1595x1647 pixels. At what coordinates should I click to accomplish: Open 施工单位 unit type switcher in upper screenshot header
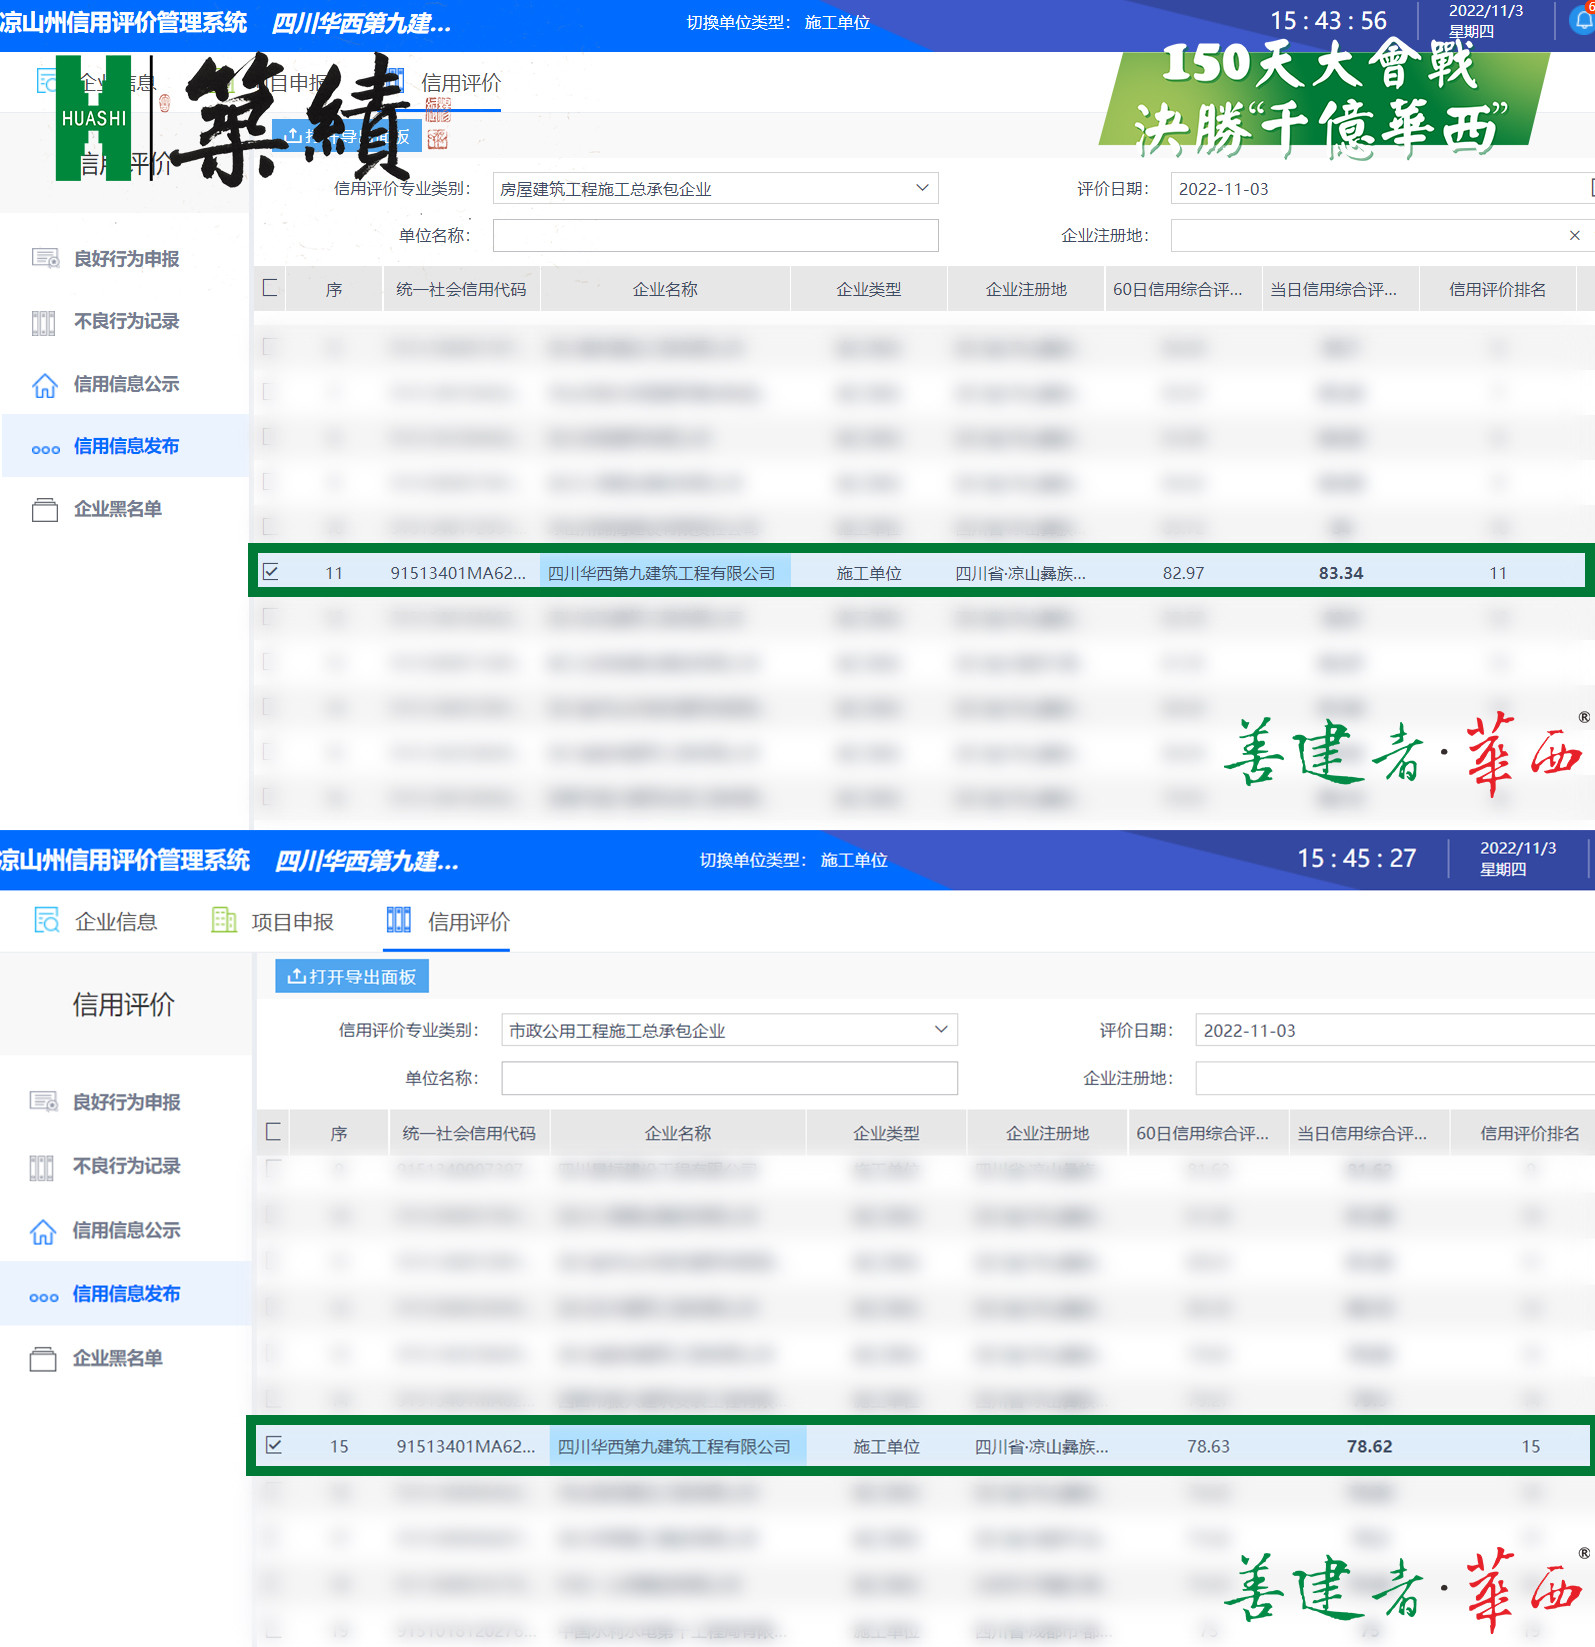(837, 22)
